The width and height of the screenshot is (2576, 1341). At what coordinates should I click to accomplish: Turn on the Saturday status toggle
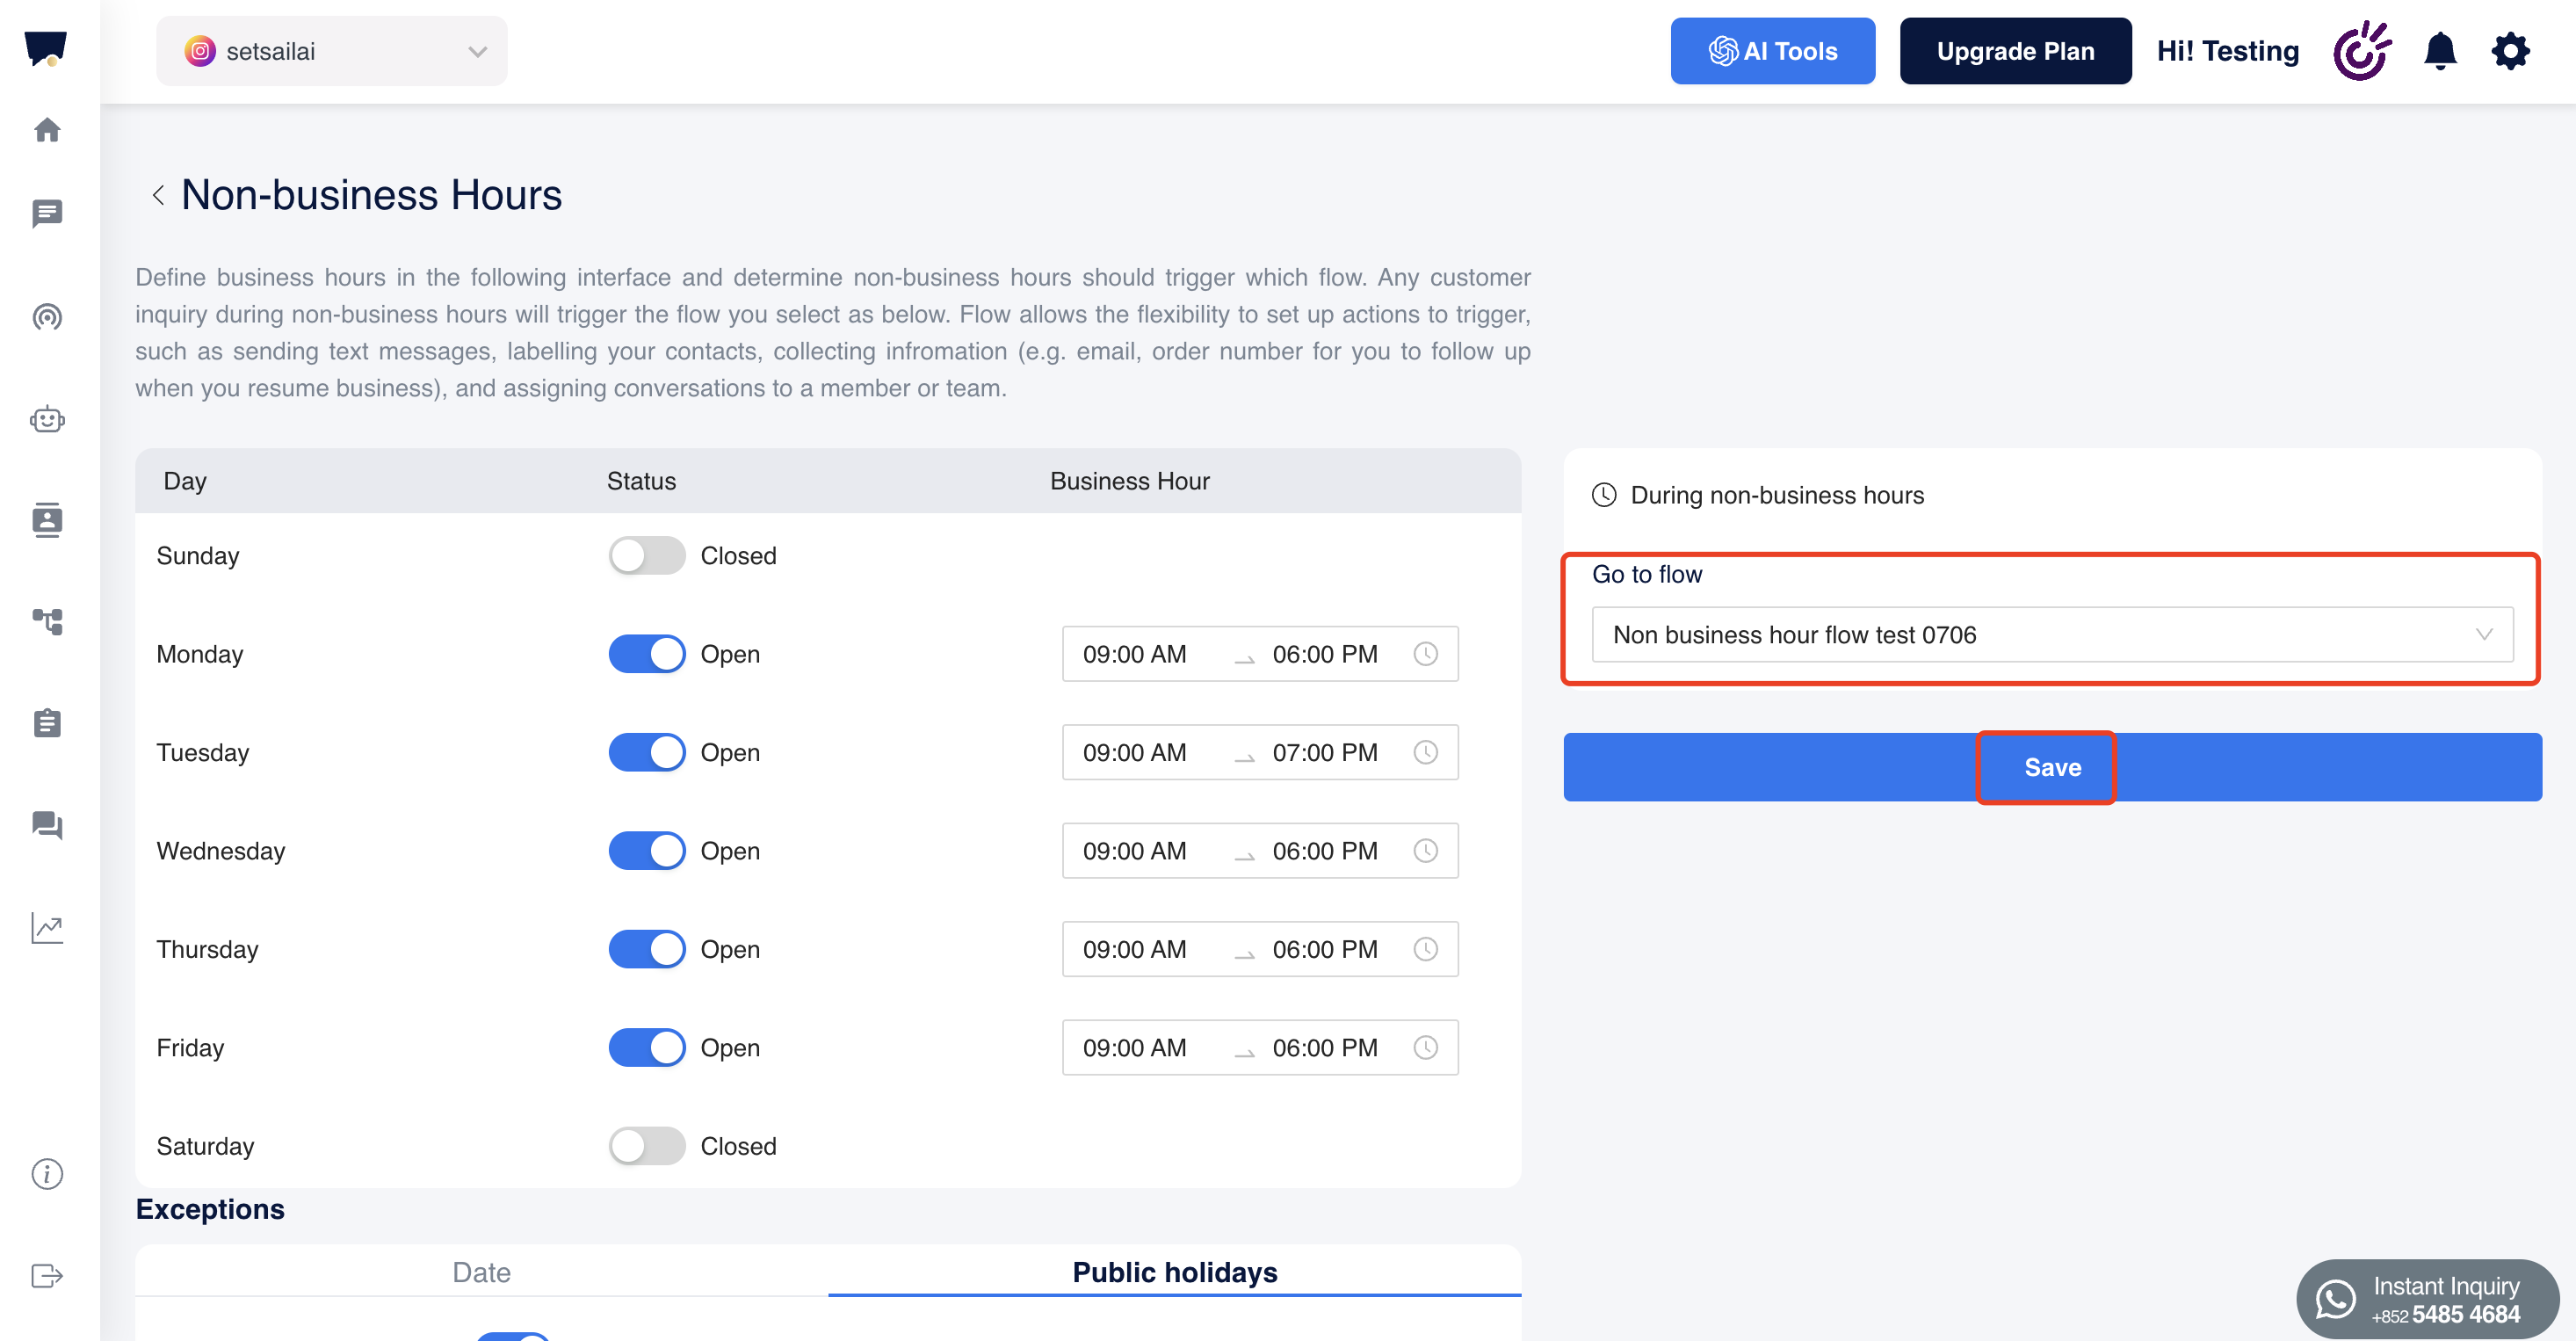646,1146
